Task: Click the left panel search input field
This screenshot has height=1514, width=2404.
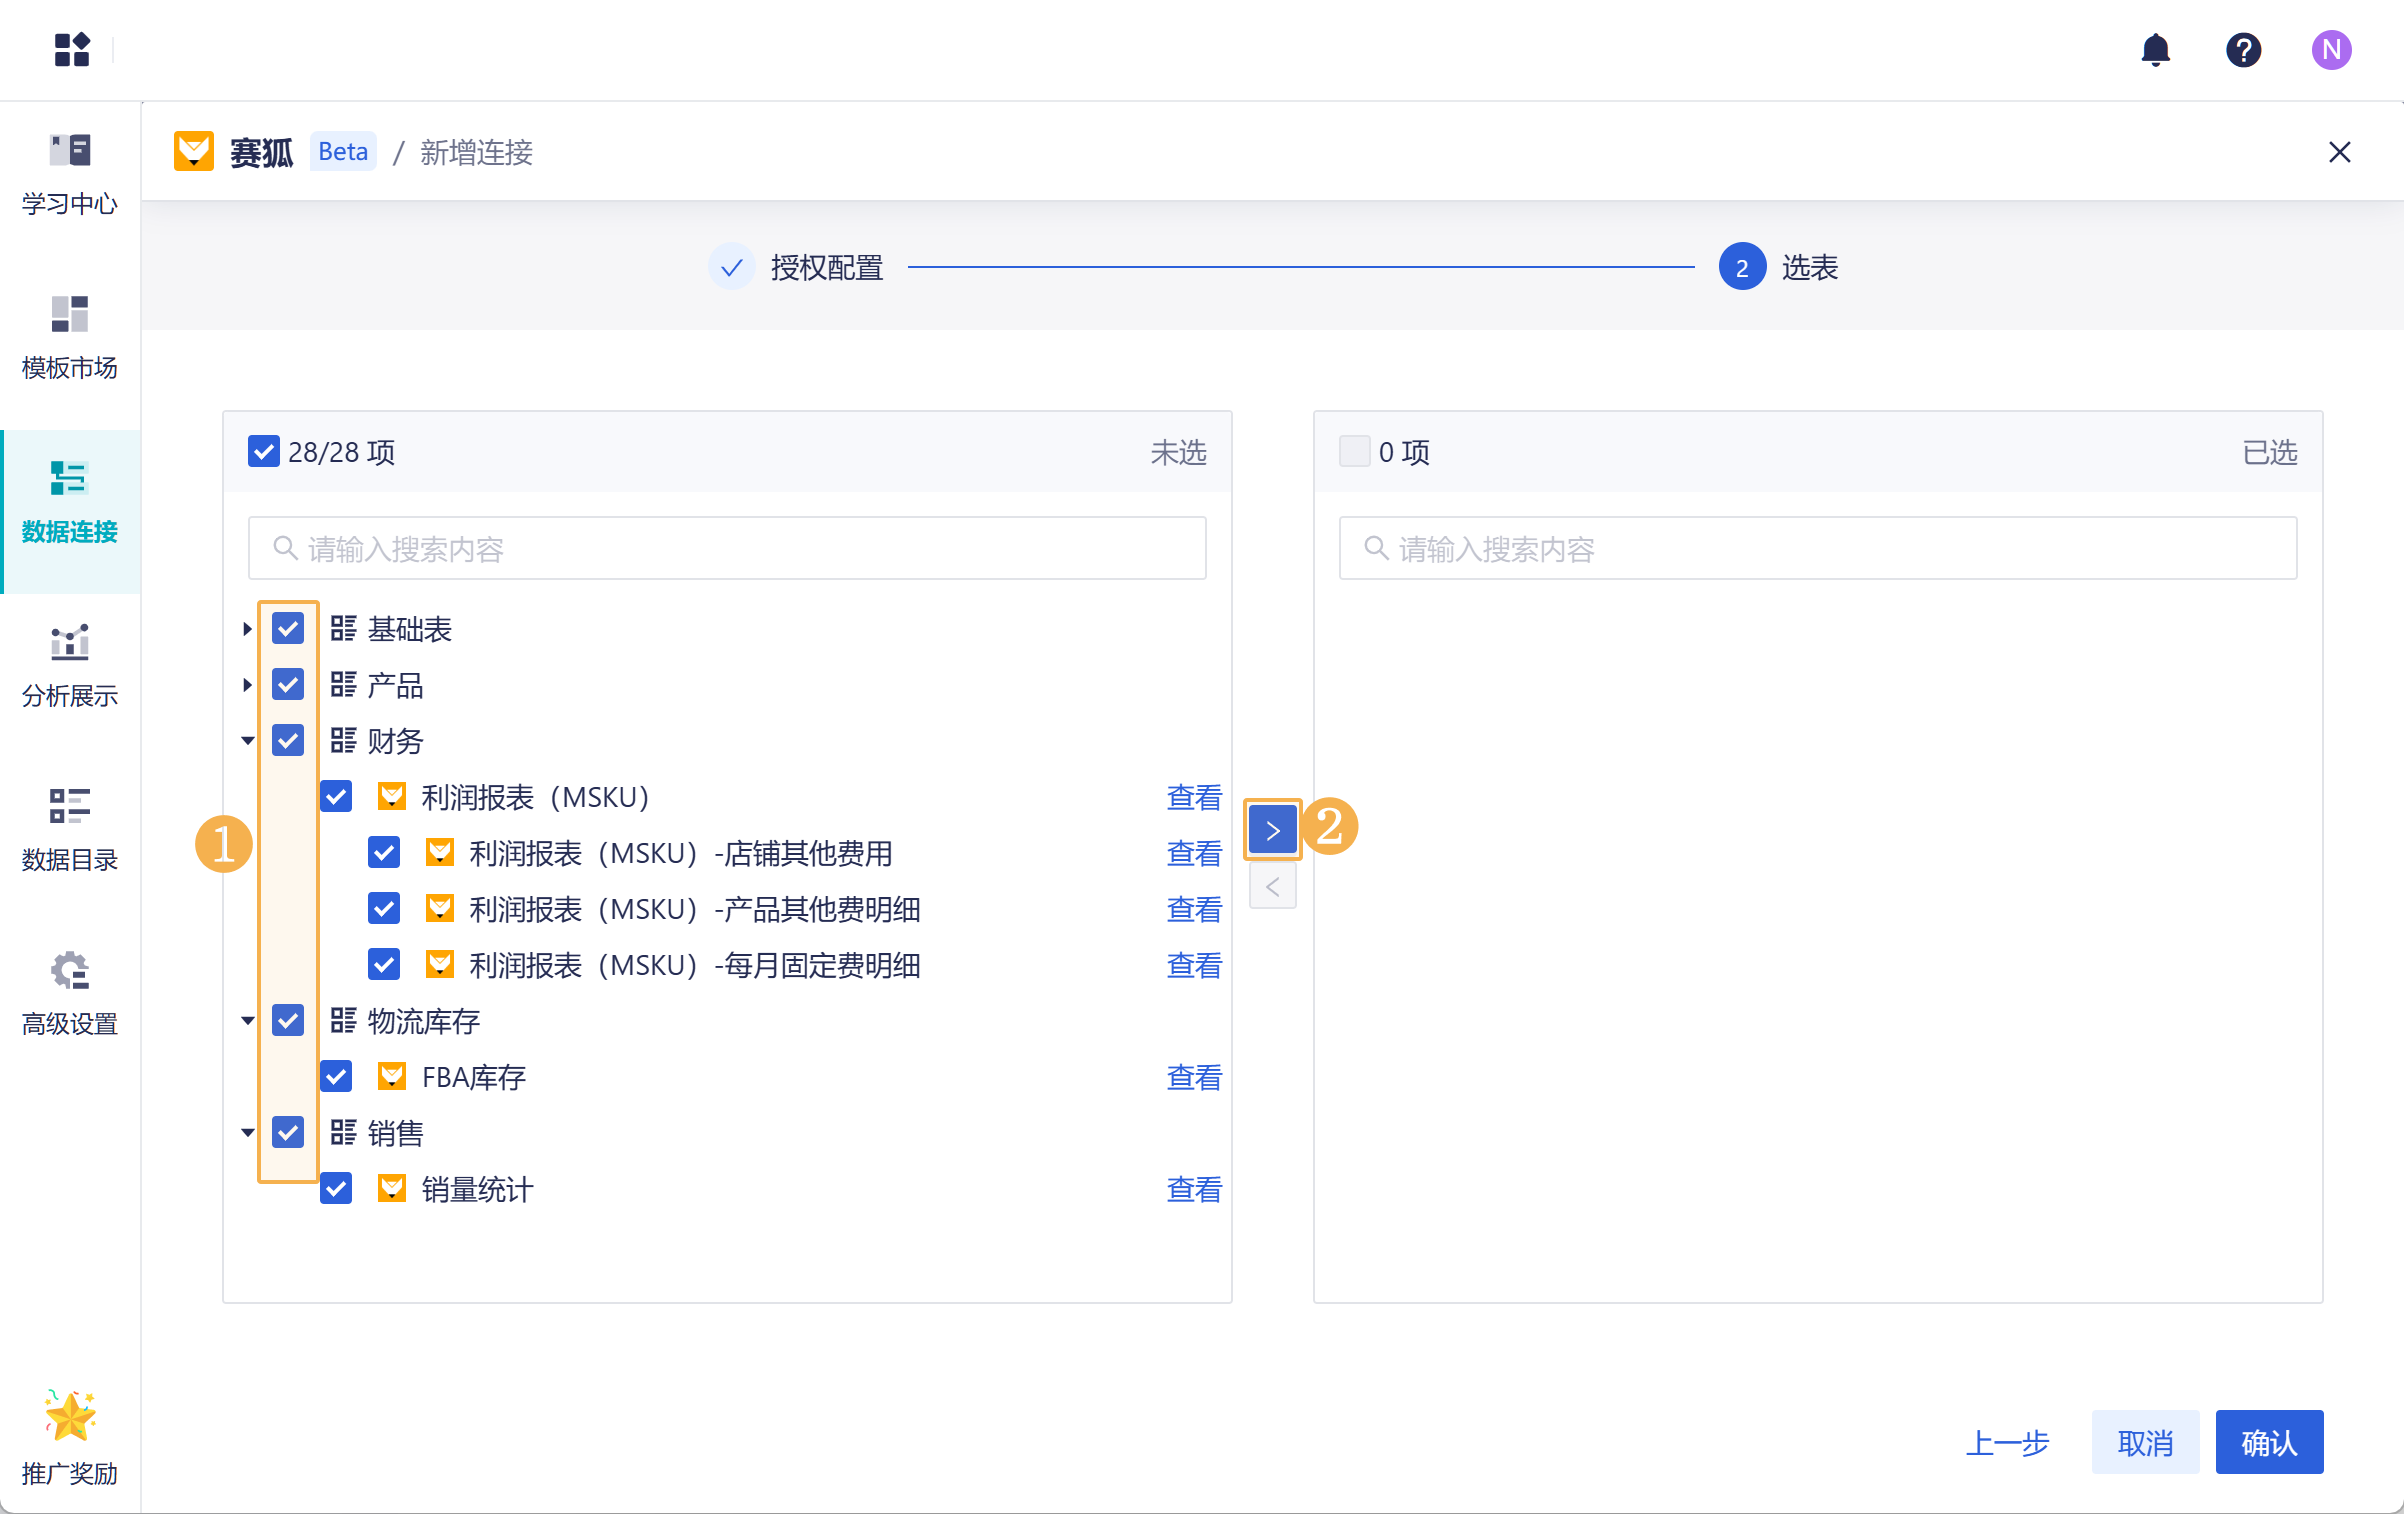Action: pos(727,548)
